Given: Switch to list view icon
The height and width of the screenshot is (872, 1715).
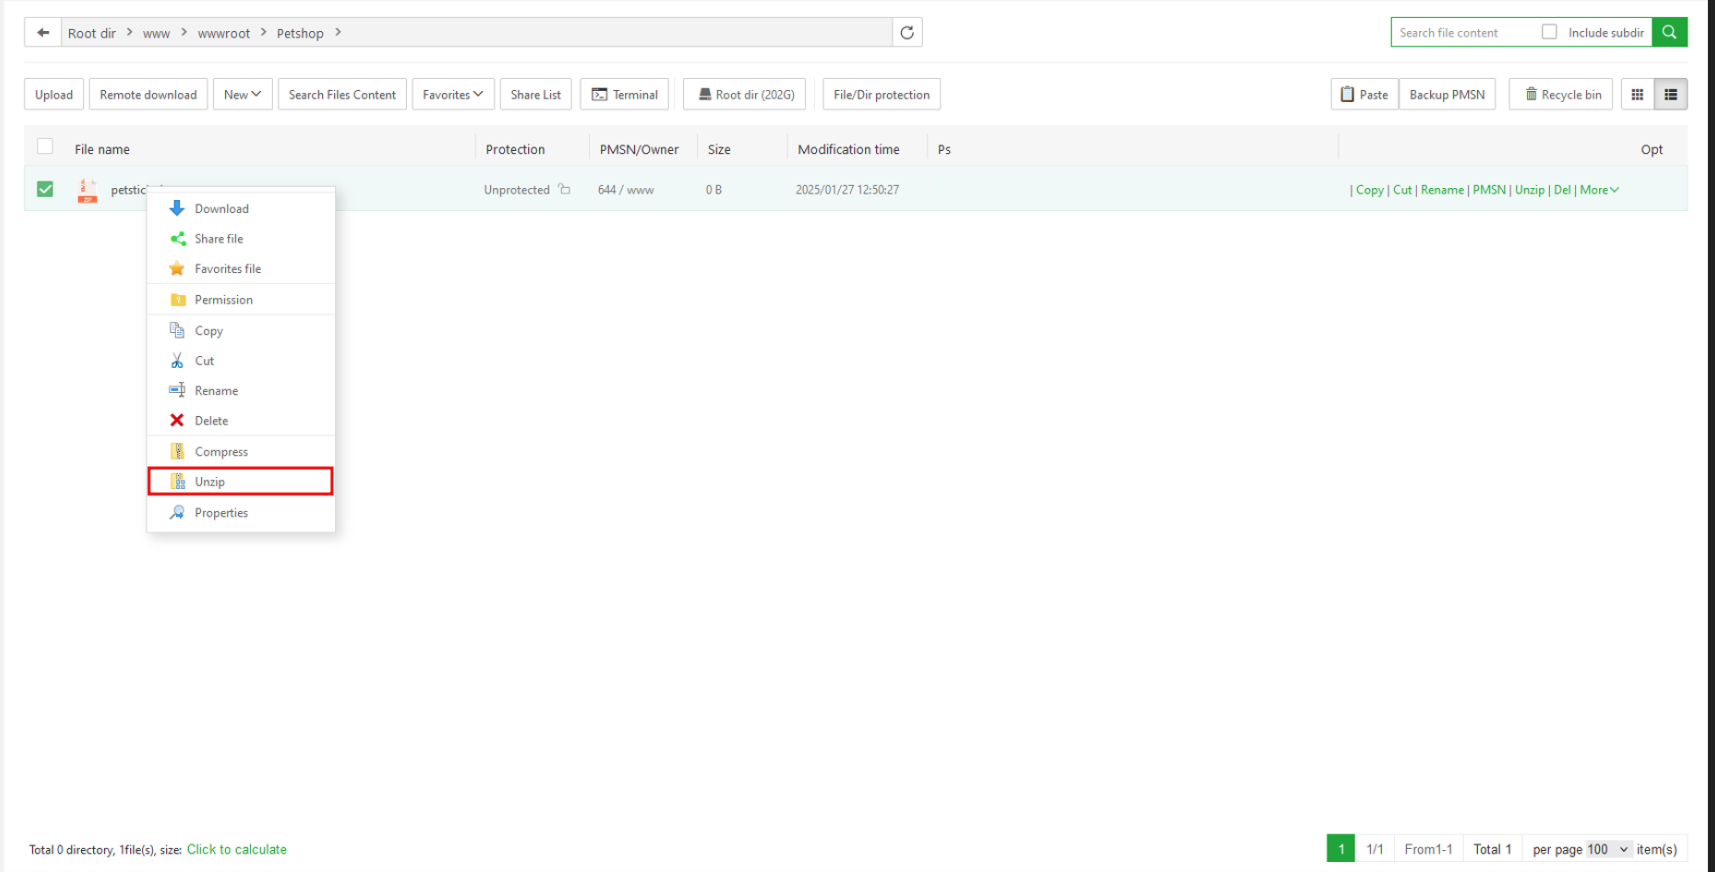Looking at the screenshot, I should (1670, 95).
